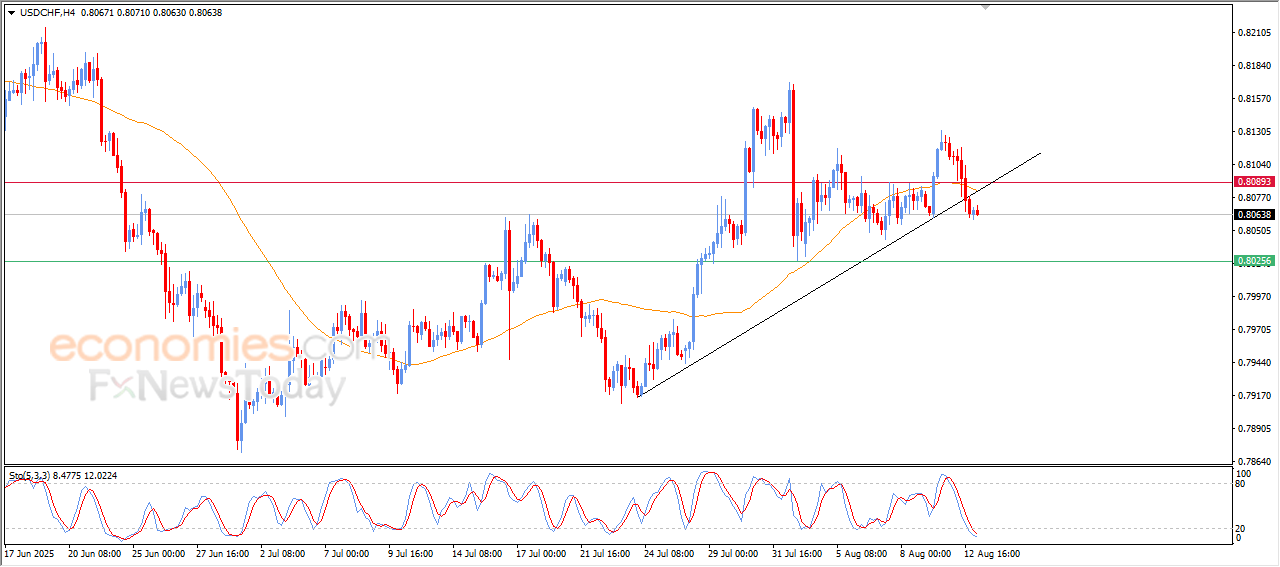Click the 0.79440 price axis label

coord(1254,363)
